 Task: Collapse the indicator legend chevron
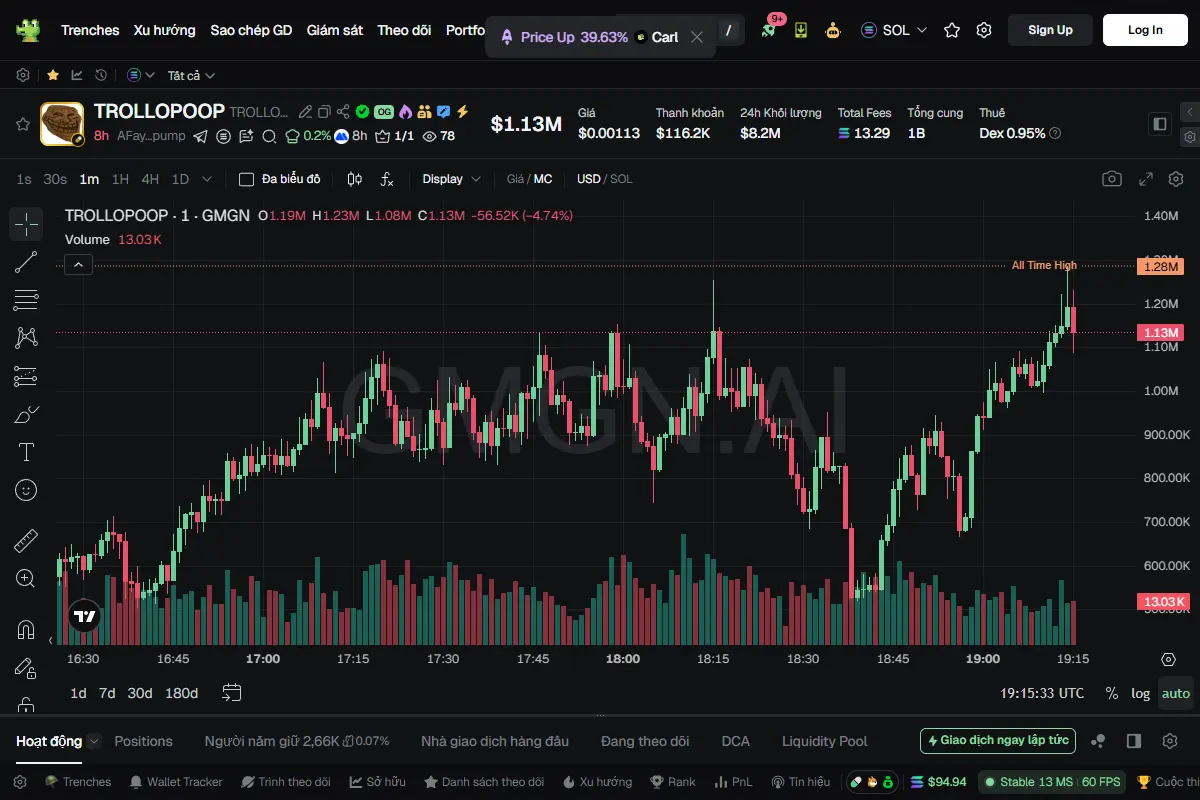[79, 264]
